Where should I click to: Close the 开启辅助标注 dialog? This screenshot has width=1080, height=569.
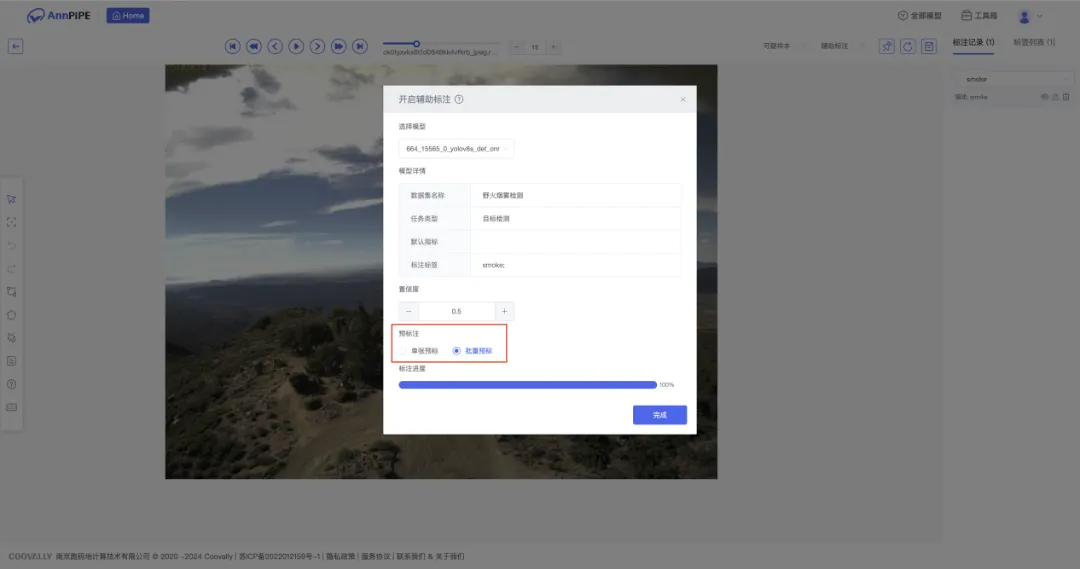tap(683, 100)
